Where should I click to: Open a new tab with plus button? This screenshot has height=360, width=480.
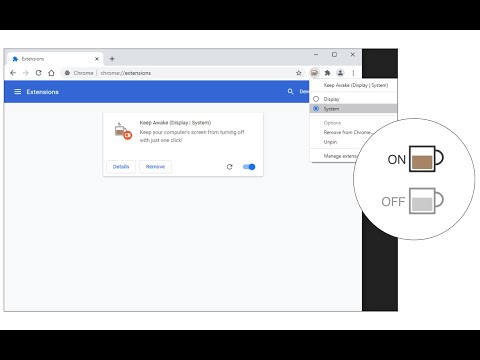click(112, 59)
